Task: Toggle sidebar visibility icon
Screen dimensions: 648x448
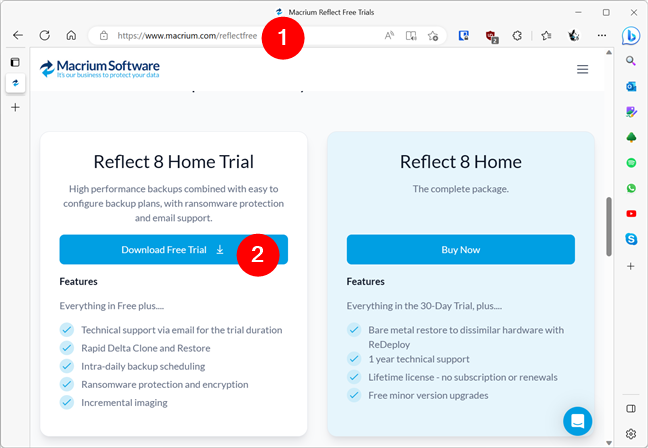Action: (x=631, y=409)
